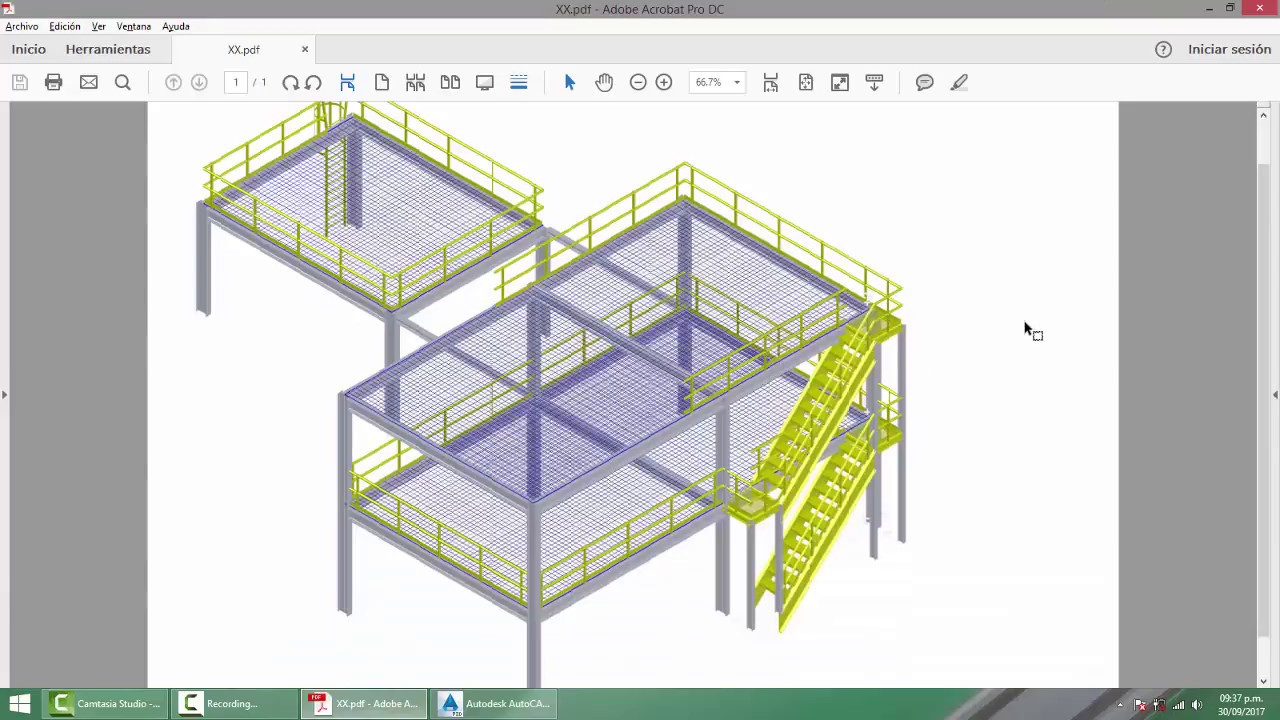Click the blue page fit view icon
Image resolution: width=1280 pixels, height=720 pixels.
click(x=347, y=83)
